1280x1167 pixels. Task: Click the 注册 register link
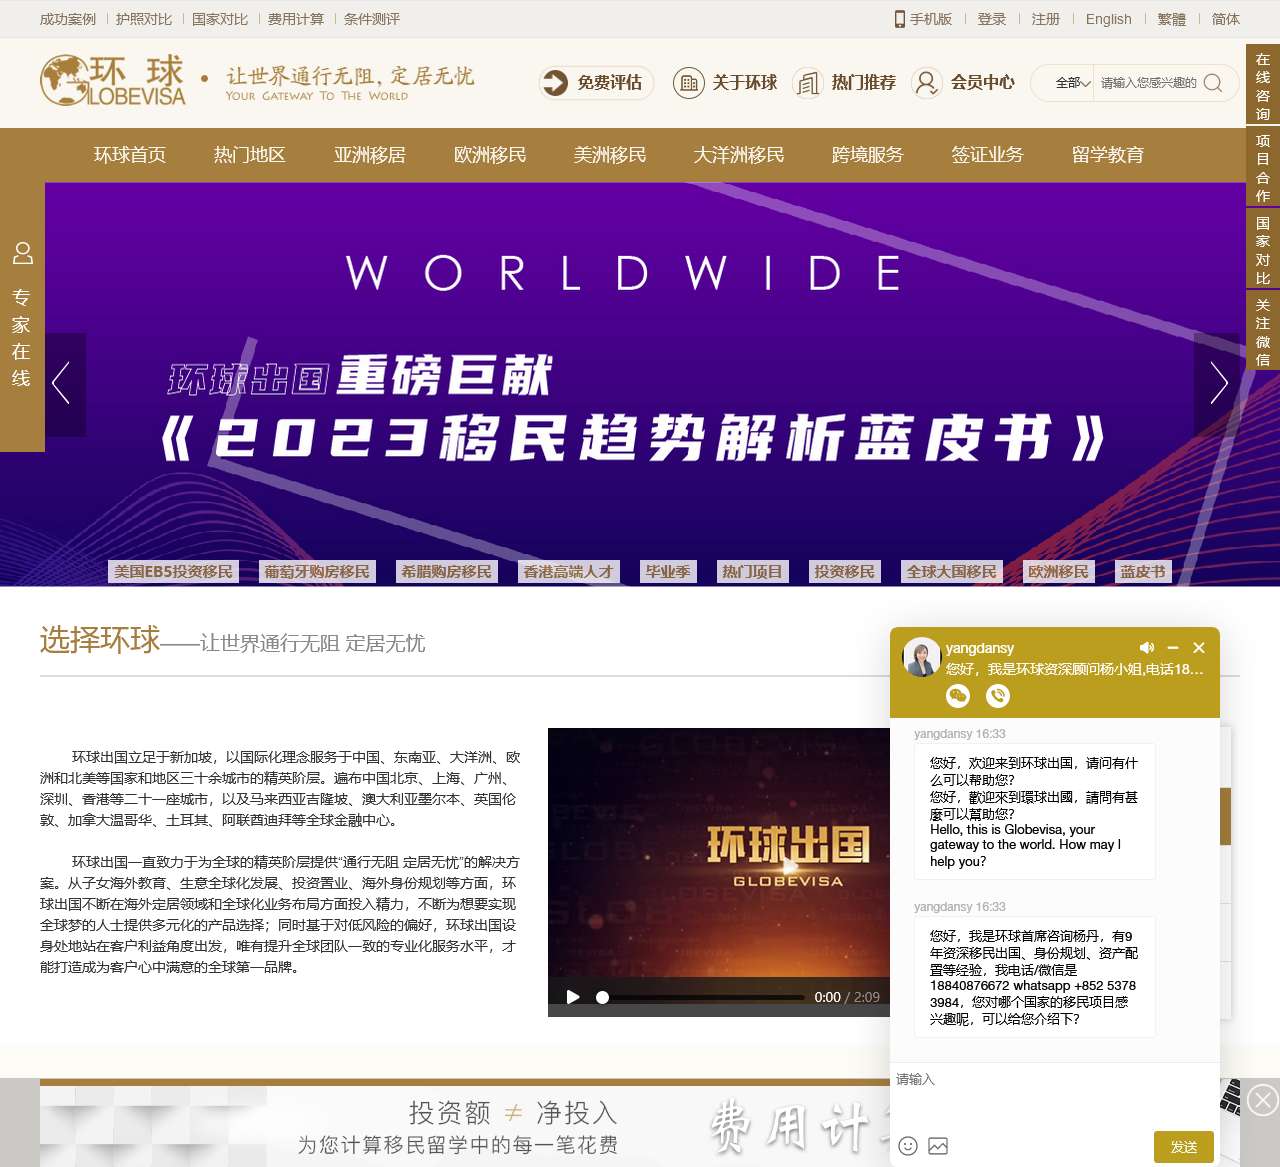1046,19
